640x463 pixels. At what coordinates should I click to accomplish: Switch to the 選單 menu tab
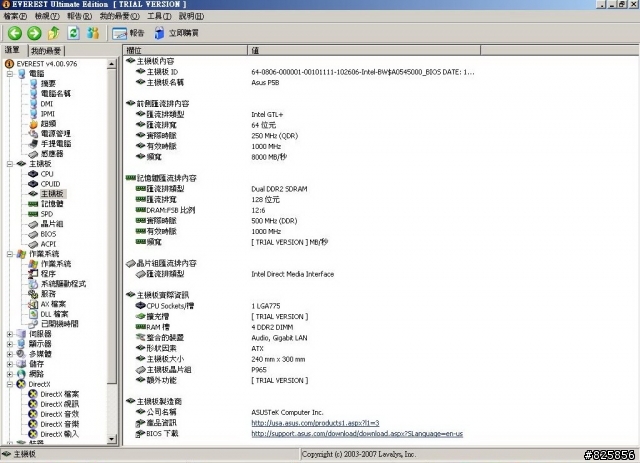coord(13,50)
